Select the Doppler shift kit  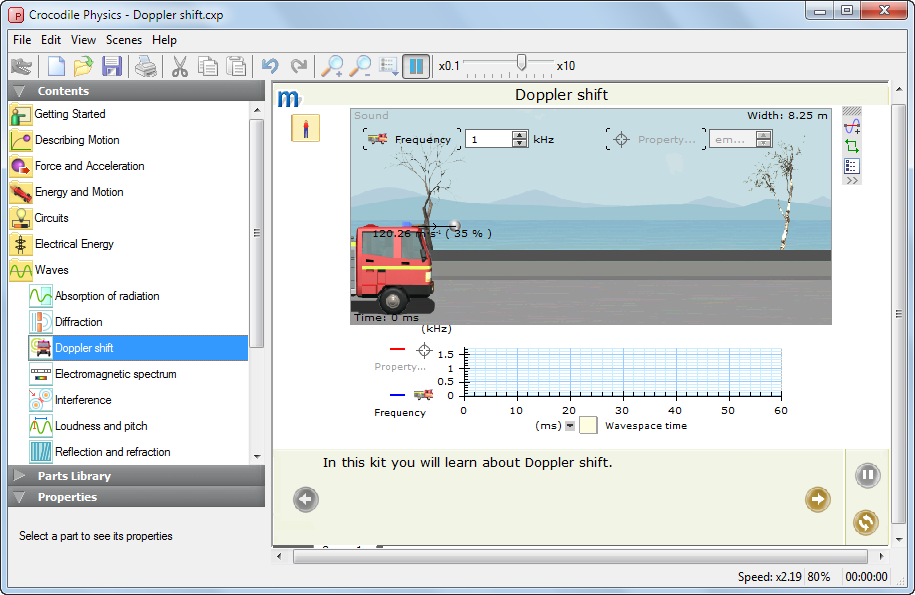pos(138,348)
